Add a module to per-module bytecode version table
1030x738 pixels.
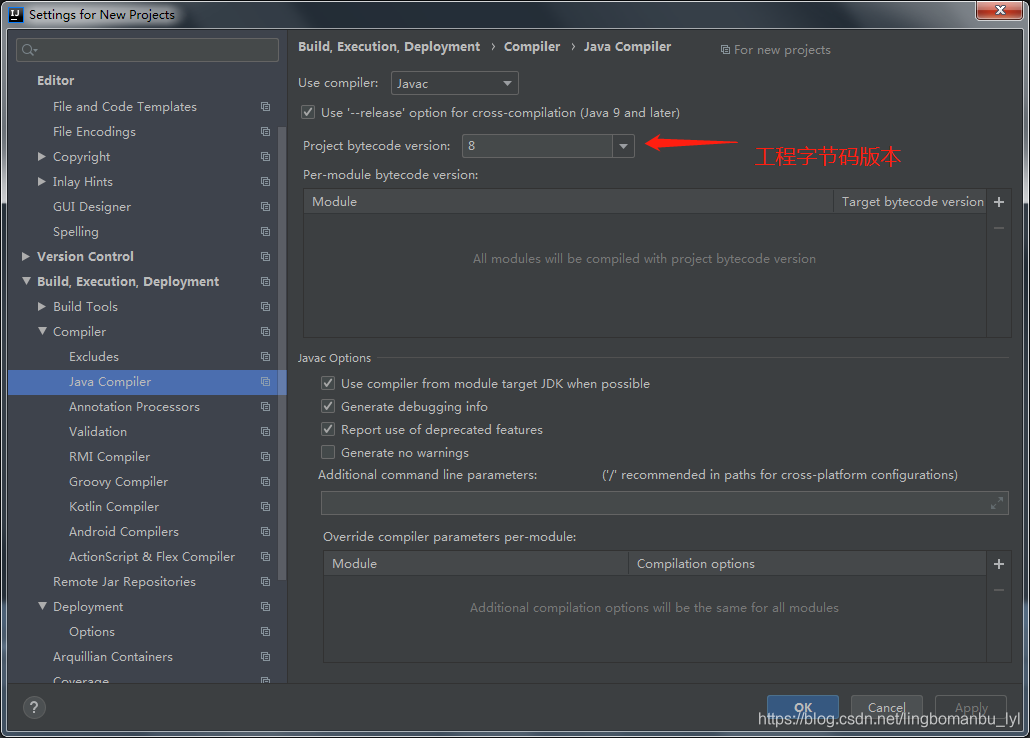[998, 201]
